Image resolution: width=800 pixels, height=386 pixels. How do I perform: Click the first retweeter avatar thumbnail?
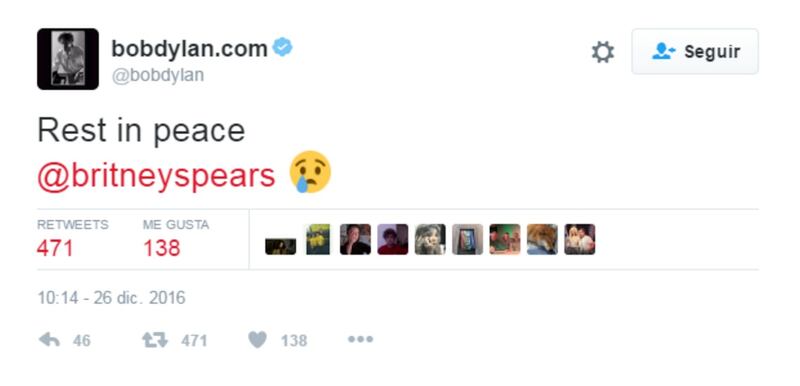(x=281, y=246)
